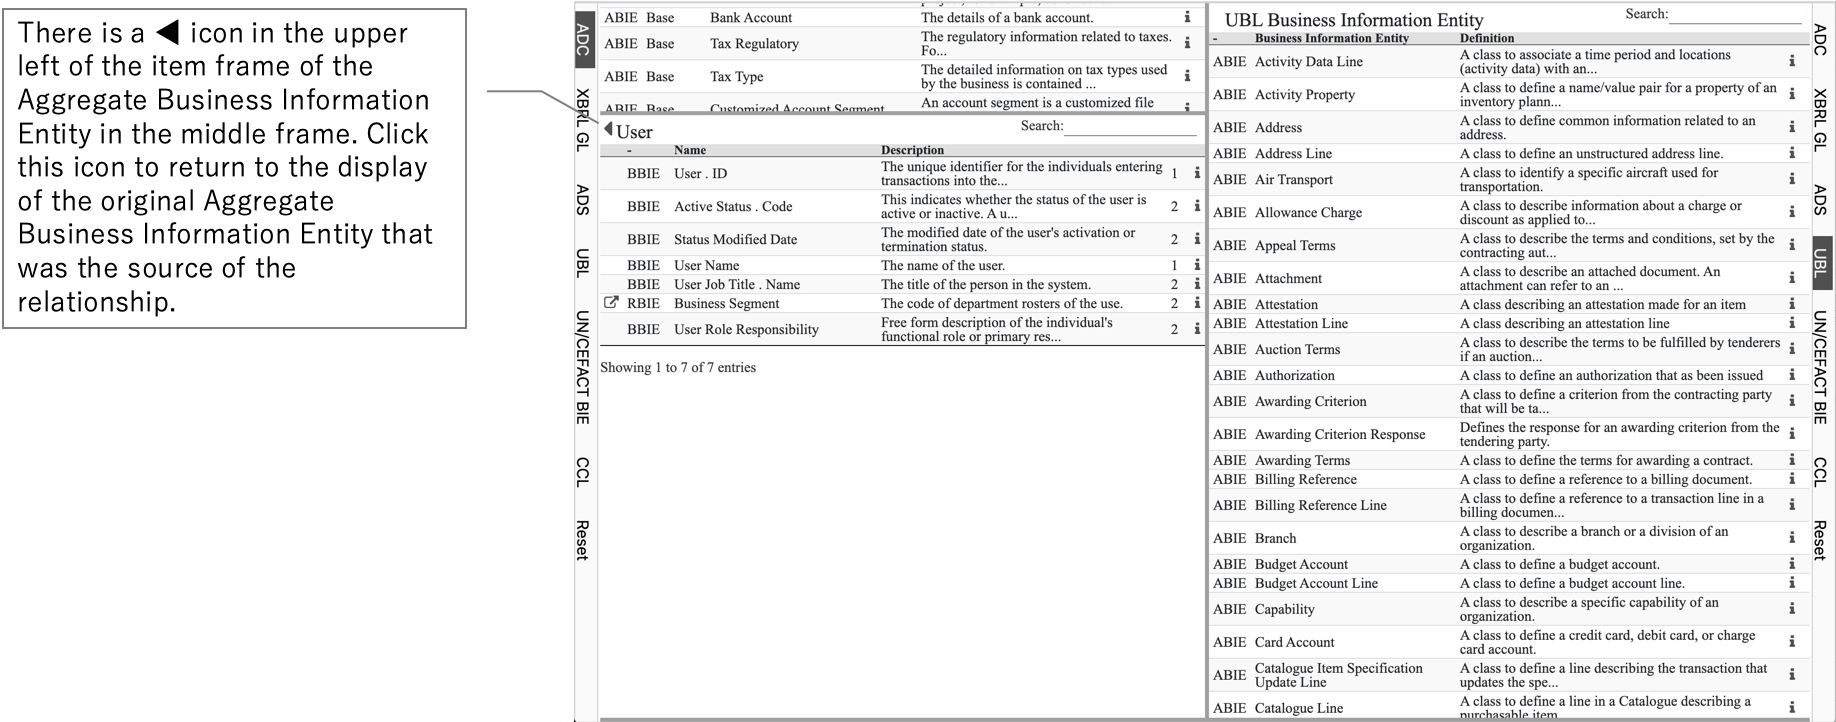This screenshot has height=722, width=1836.
Task: Show info for Attachment row
Action: [x=1792, y=278]
